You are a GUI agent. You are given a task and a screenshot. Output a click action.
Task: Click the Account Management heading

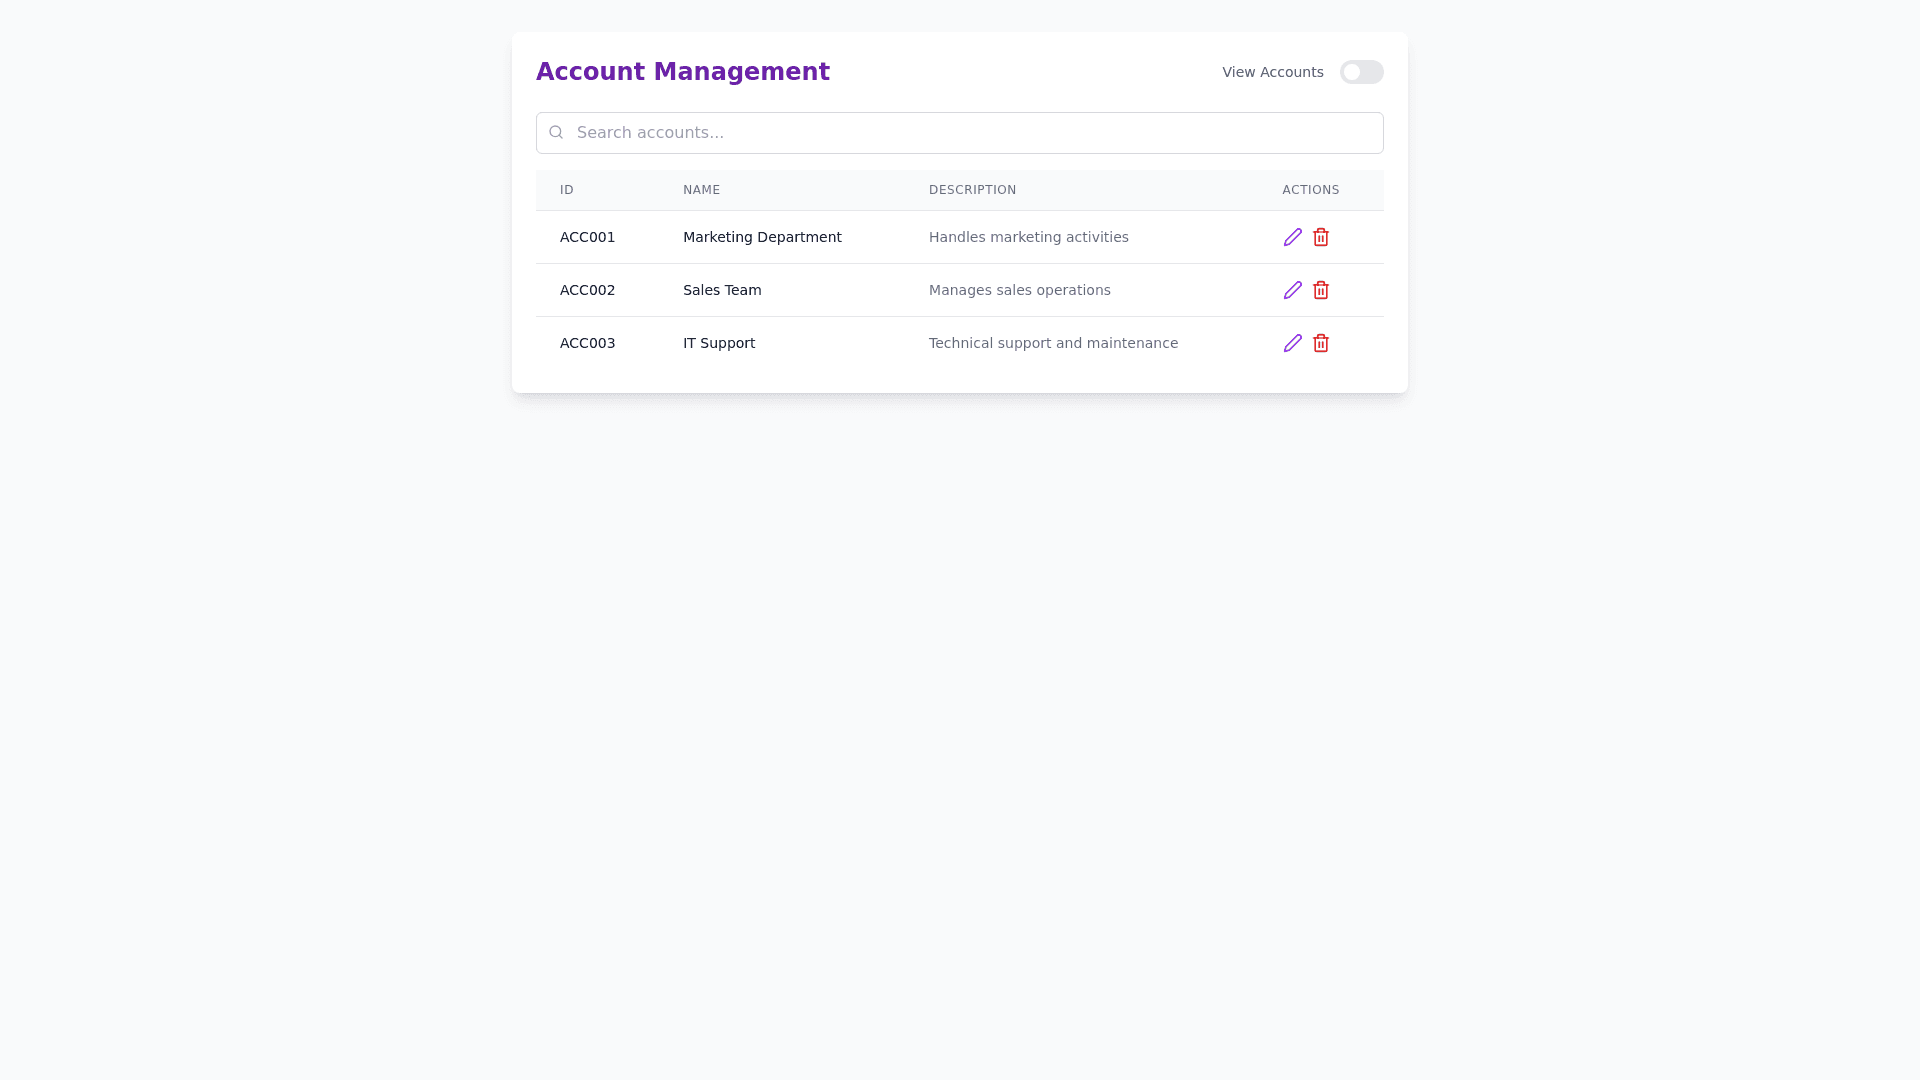tap(683, 72)
